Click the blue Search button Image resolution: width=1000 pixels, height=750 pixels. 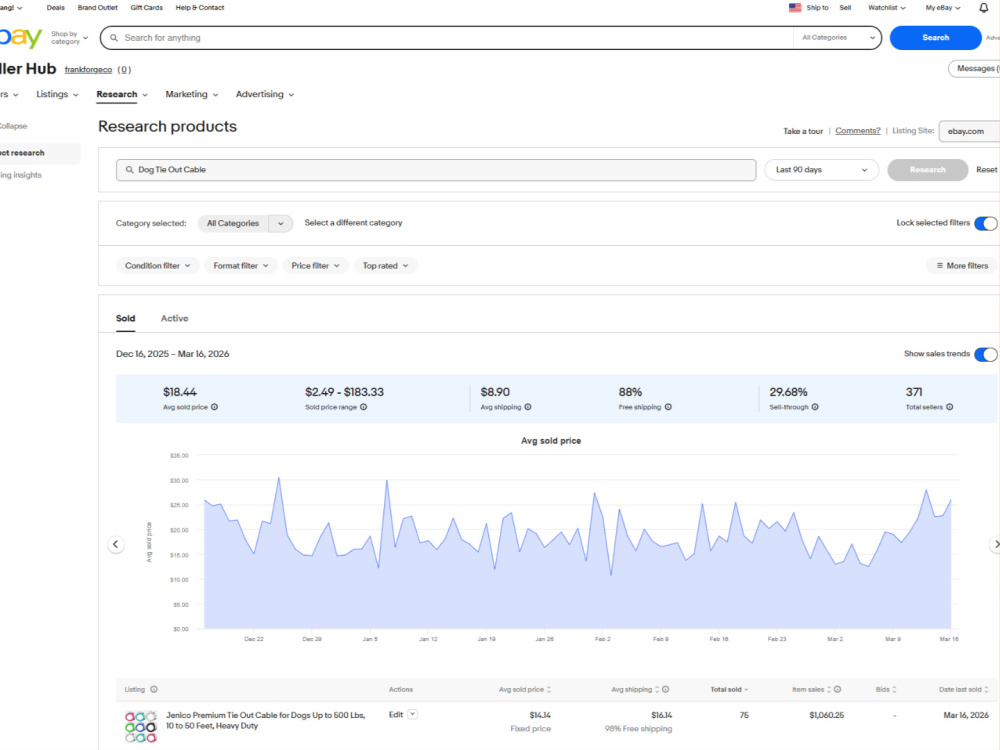935,38
